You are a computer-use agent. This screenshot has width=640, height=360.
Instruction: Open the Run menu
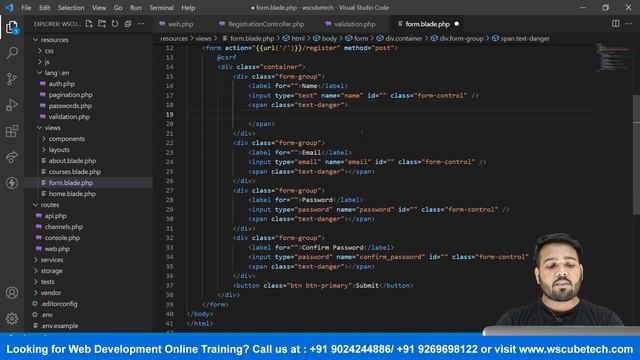pos(136,7)
